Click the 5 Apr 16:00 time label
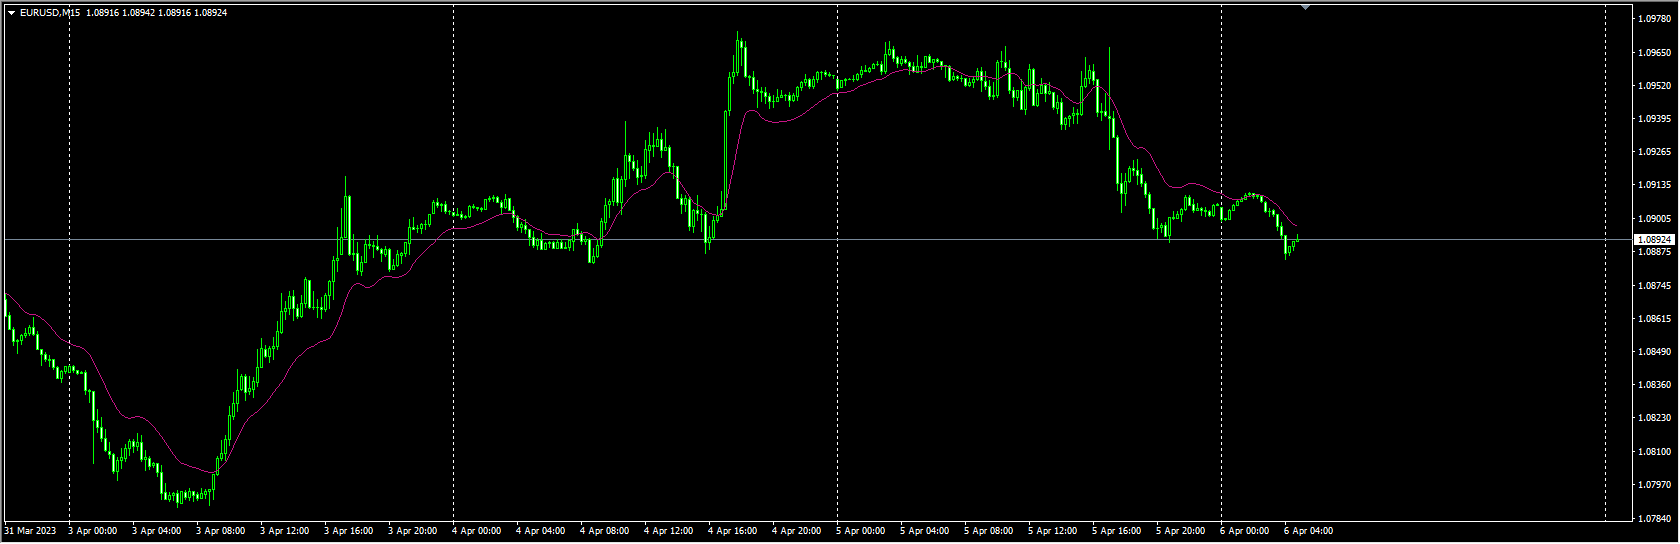This screenshot has height=544, width=1680. (x=1117, y=531)
